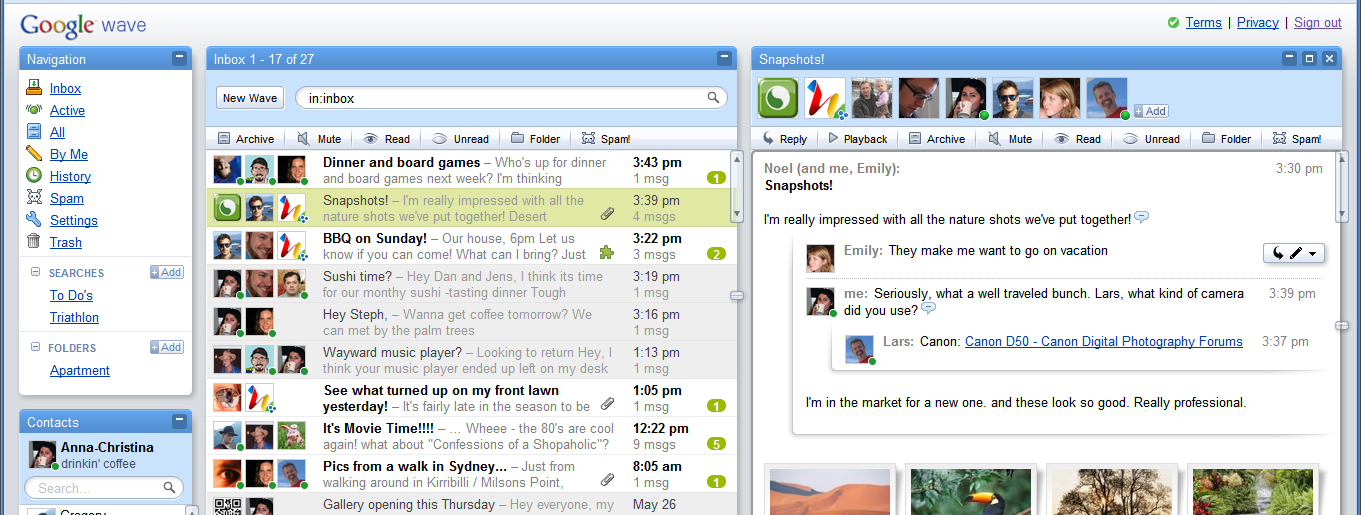Click the inbox list scrollbar down arrow

click(738, 215)
